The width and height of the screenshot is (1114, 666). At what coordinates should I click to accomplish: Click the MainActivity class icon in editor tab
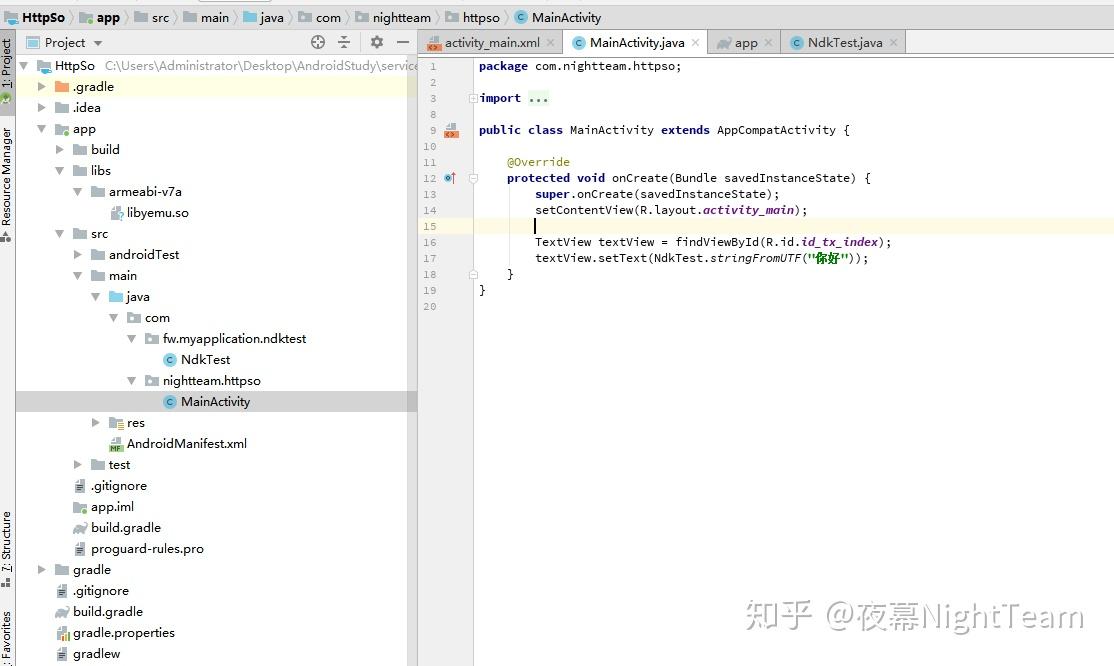point(578,44)
